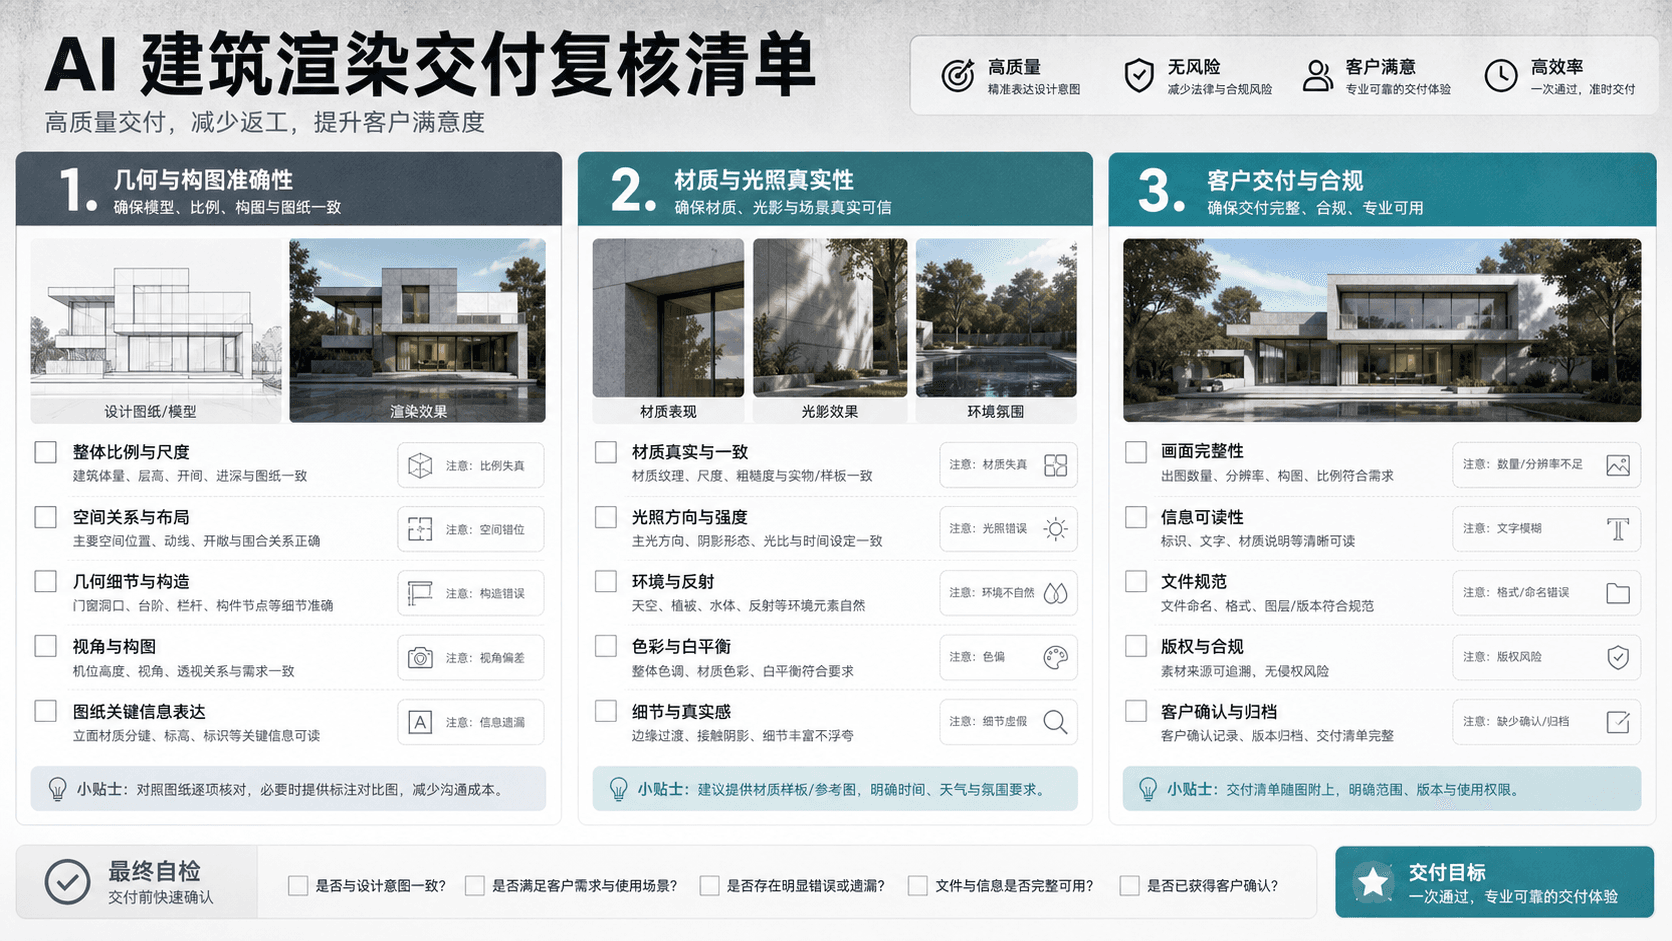The height and width of the screenshot is (941, 1672).
Task: Click the 信息遗漏 letter A icon
Action: click(x=420, y=722)
